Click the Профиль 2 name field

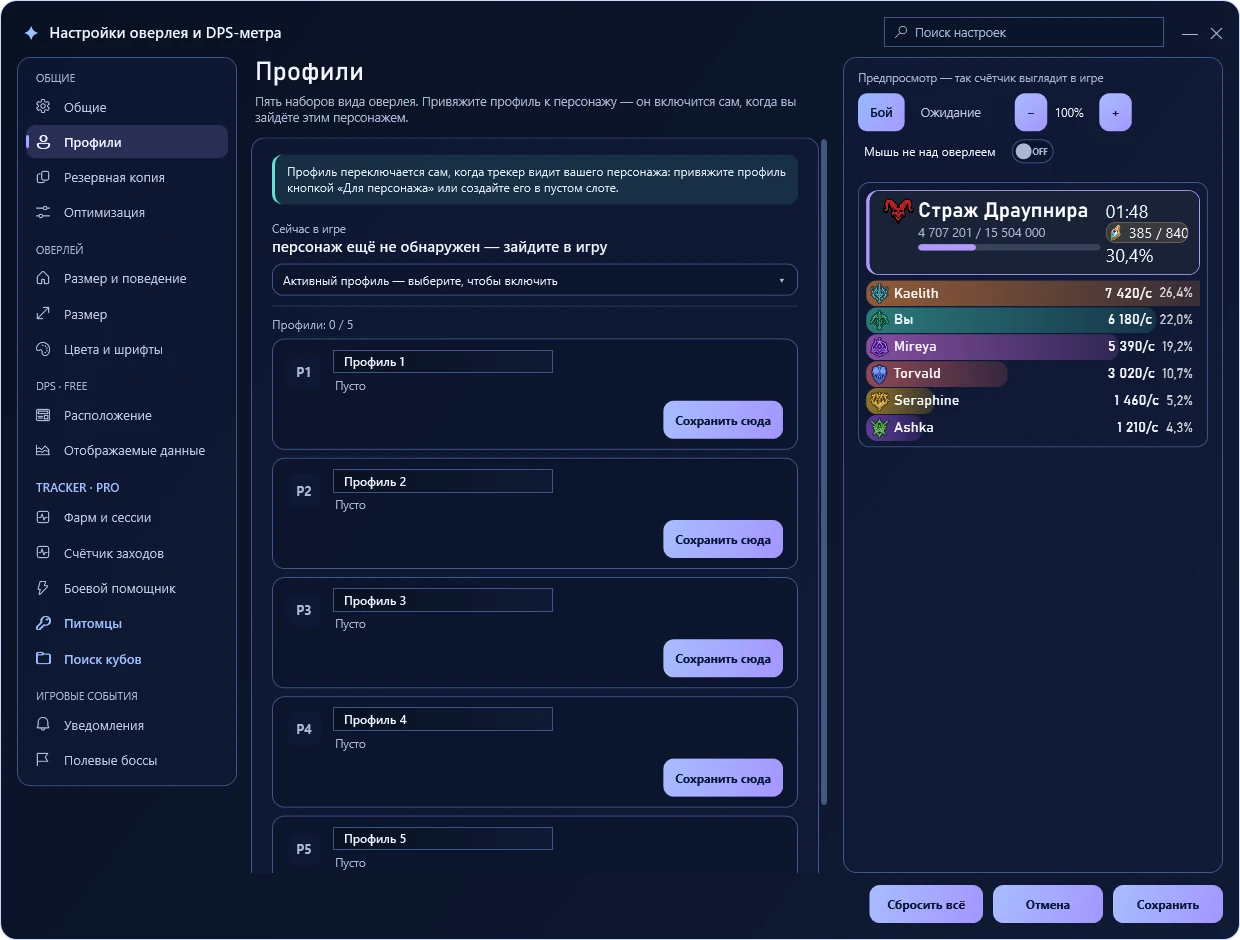click(443, 481)
